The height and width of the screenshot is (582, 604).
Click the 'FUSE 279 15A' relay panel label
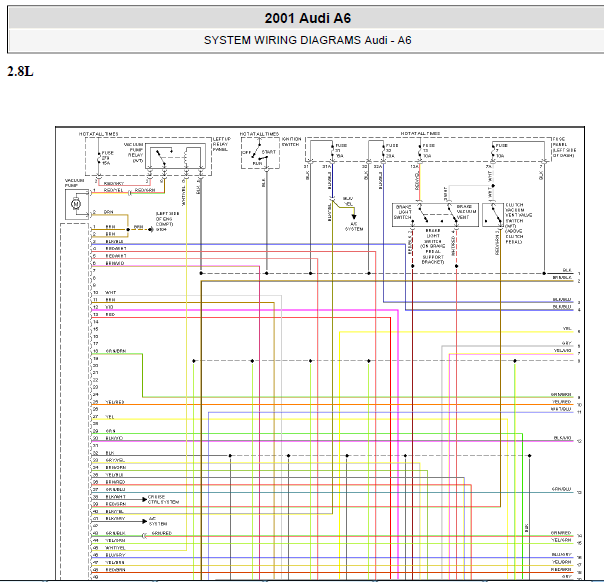[107, 158]
